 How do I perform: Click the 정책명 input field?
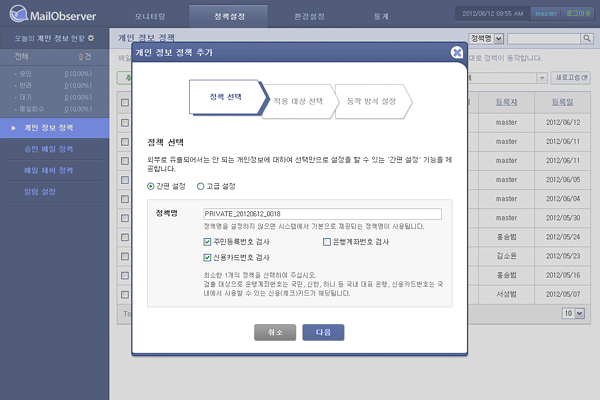pos(322,214)
